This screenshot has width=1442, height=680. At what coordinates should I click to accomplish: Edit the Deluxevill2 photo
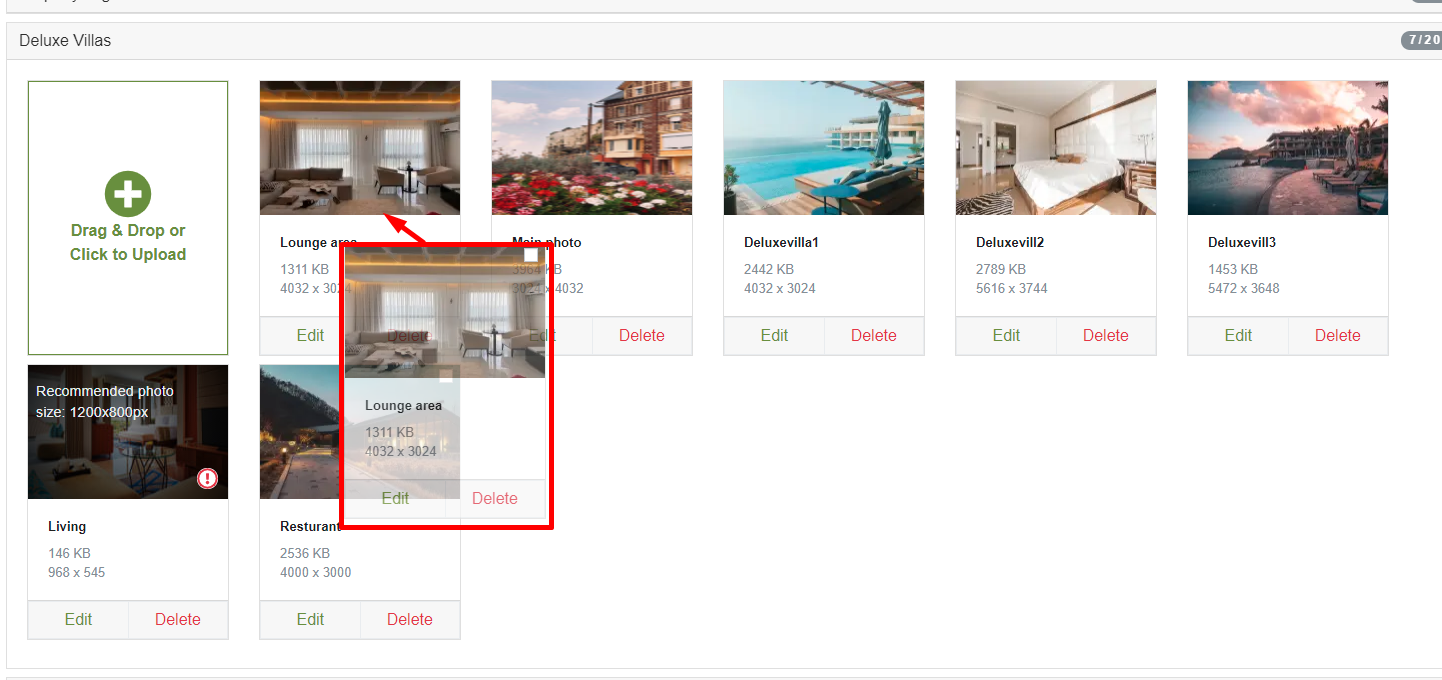point(1006,336)
